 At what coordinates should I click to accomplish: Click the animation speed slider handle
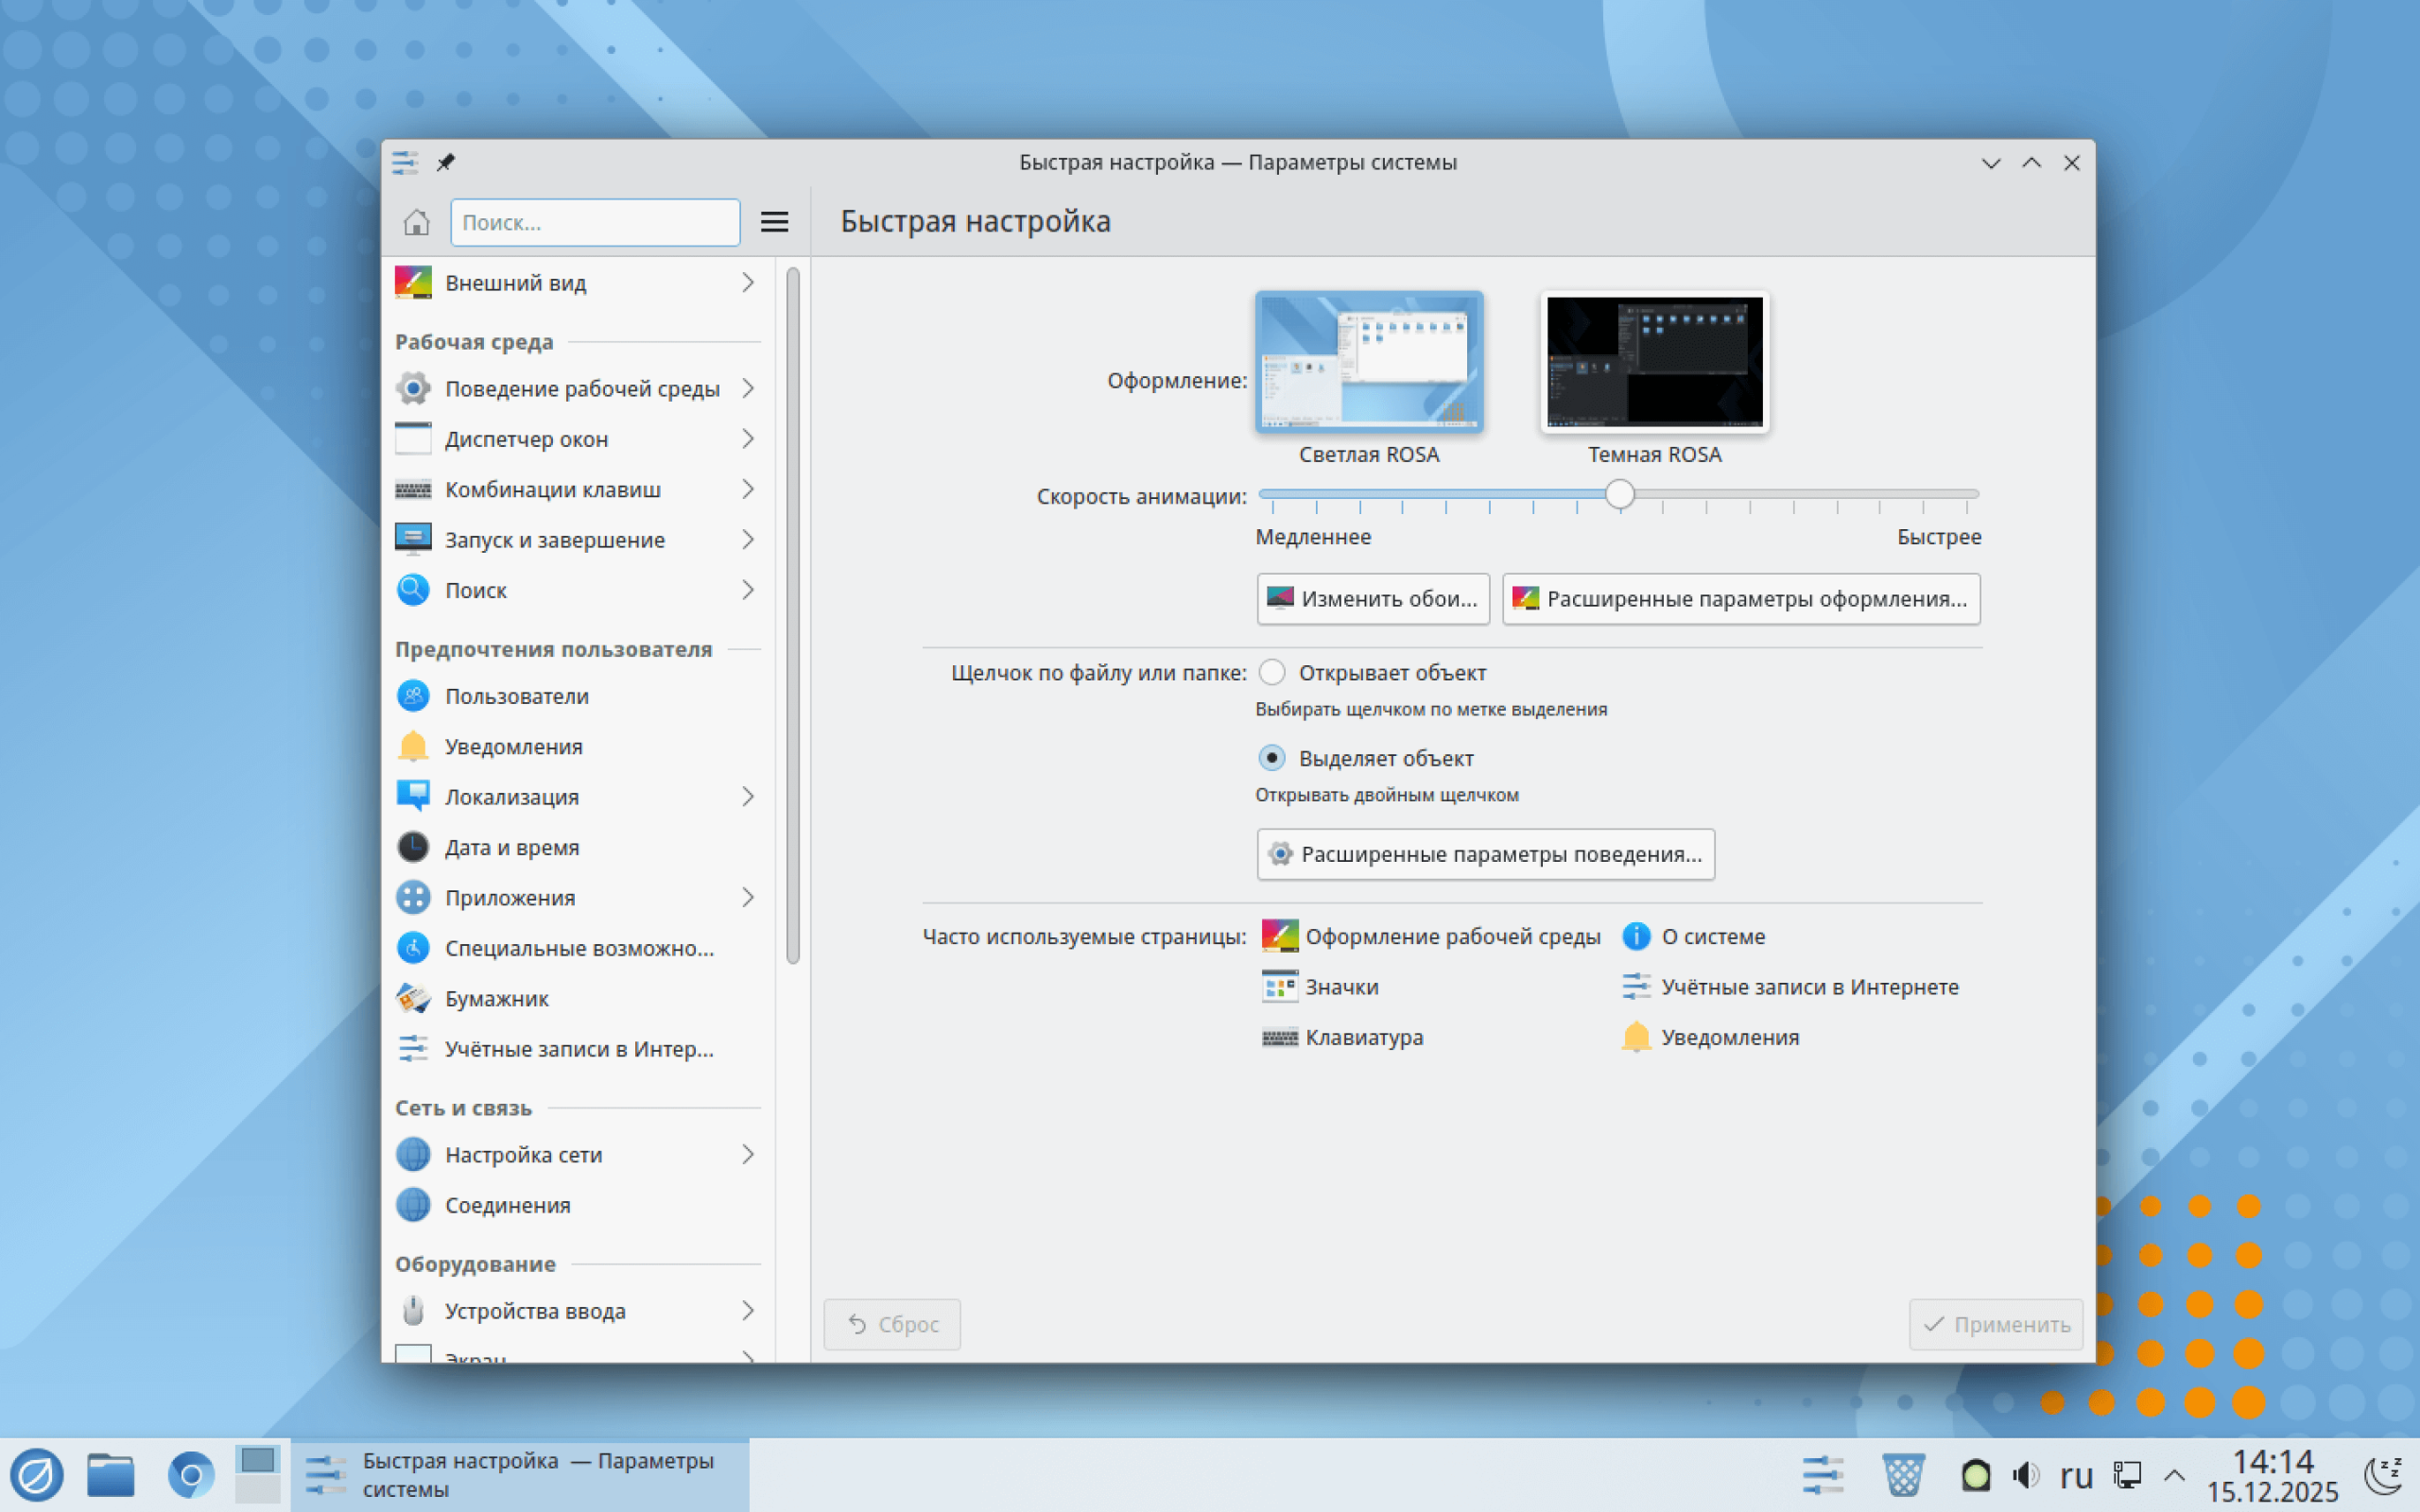pos(1620,494)
